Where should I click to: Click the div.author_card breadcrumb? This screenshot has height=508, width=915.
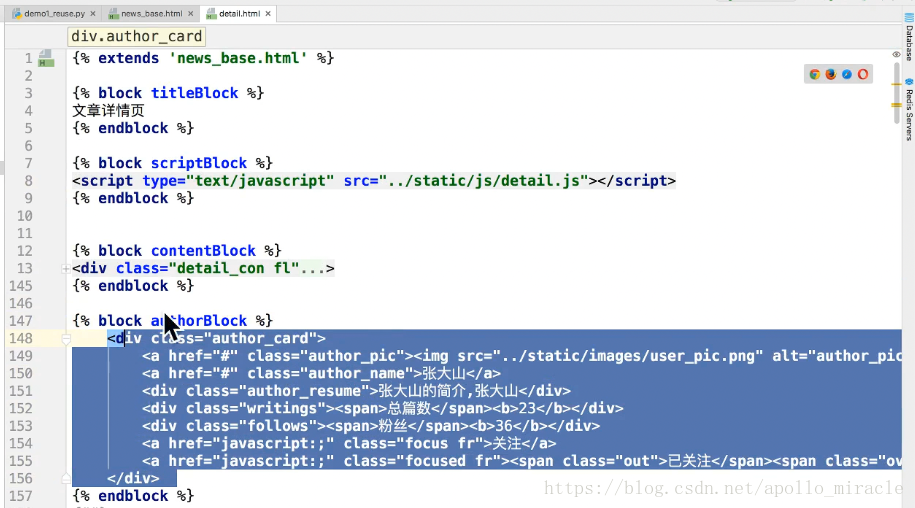click(x=137, y=36)
